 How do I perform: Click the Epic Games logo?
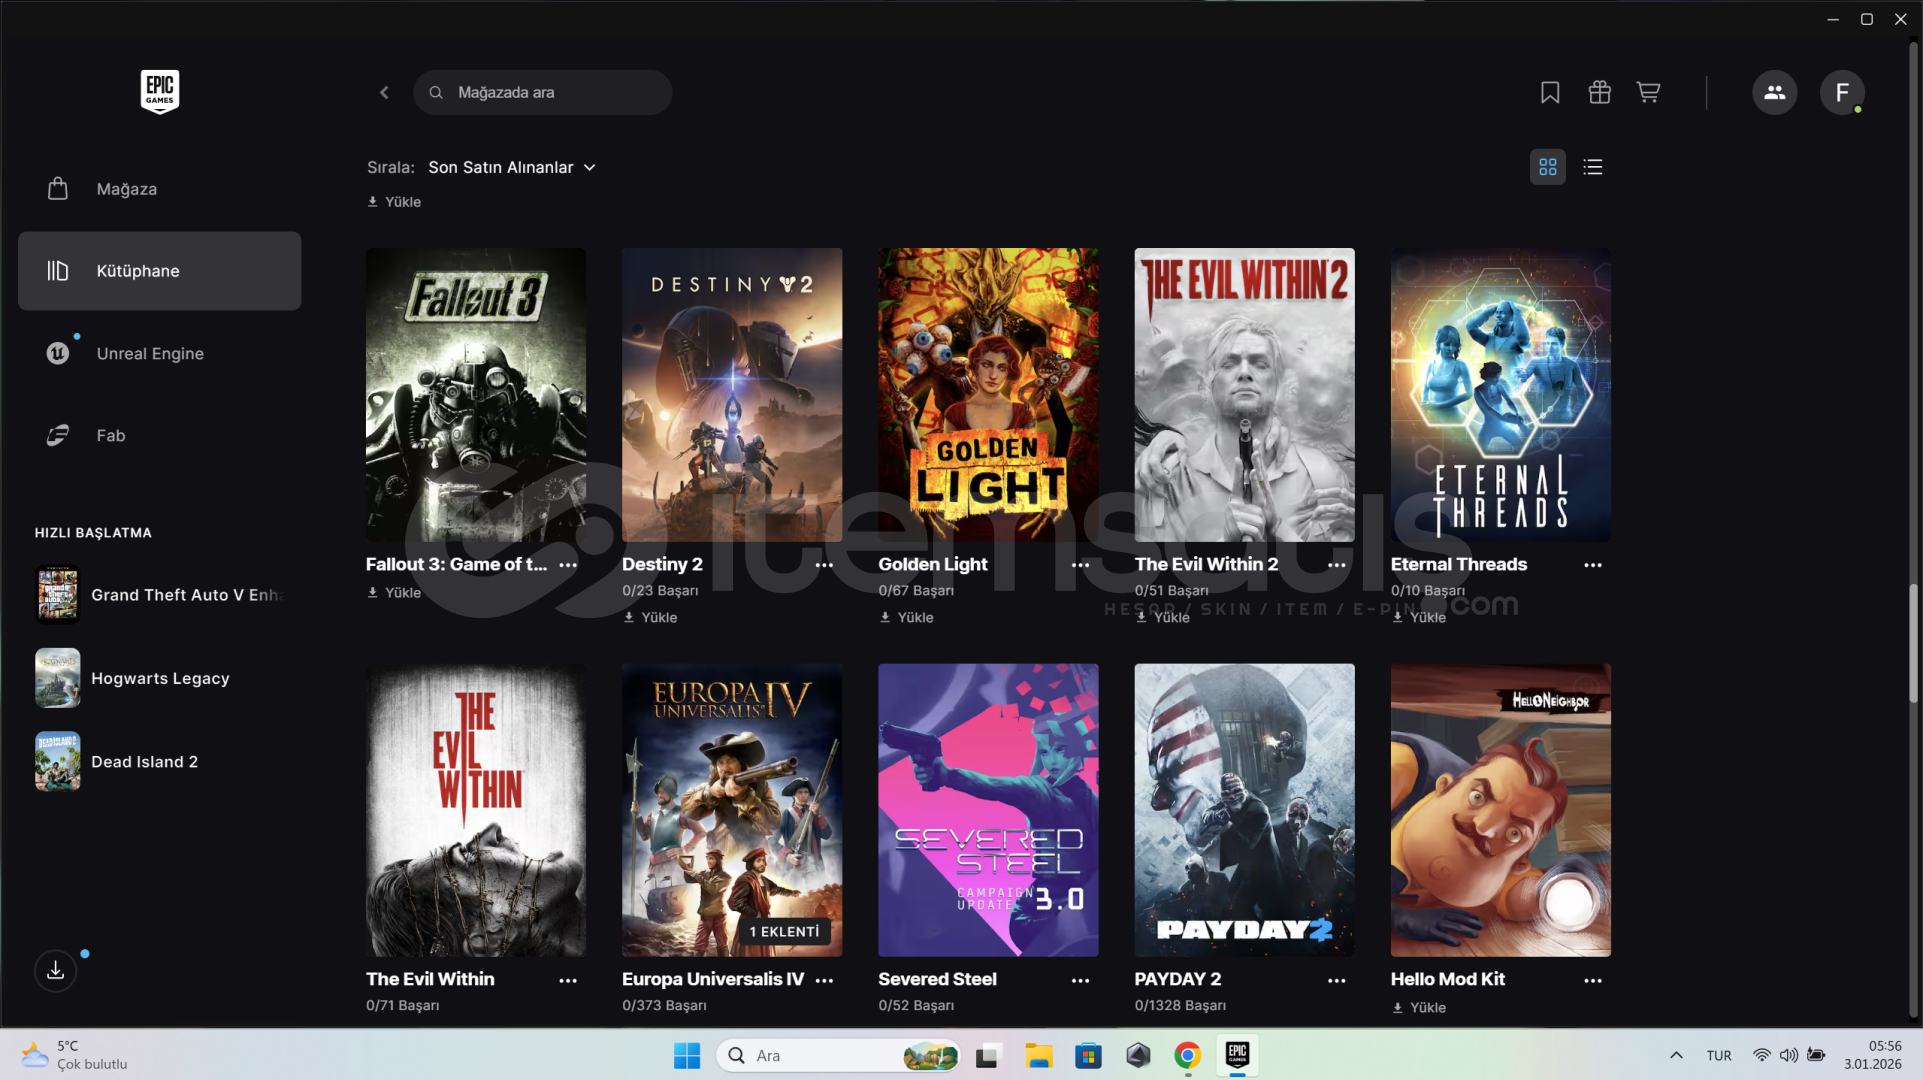coord(160,92)
